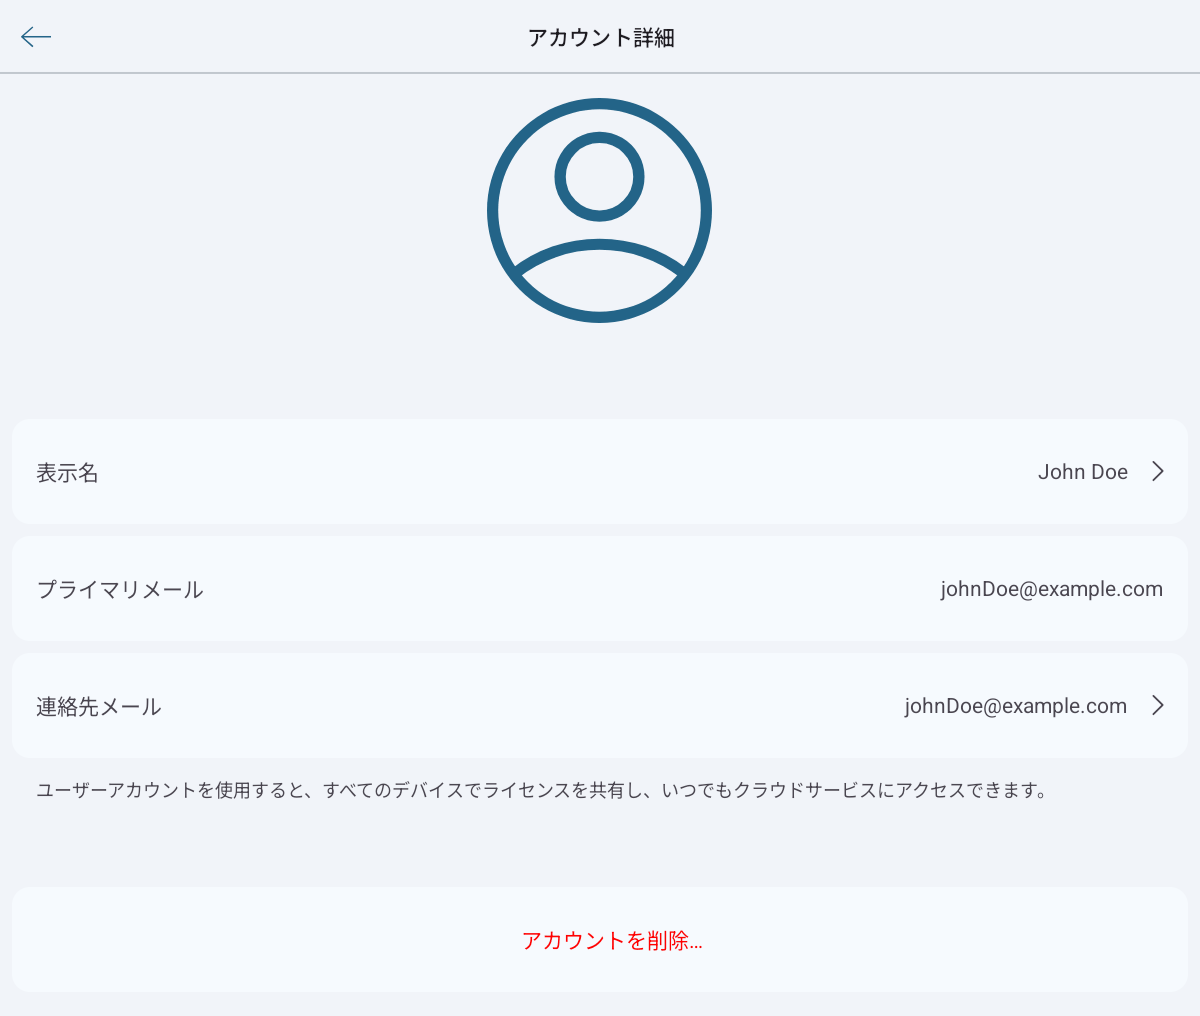The width and height of the screenshot is (1200, 1016).
Task: Click the contact email johnDoe@example.com value
Action: click(1015, 706)
